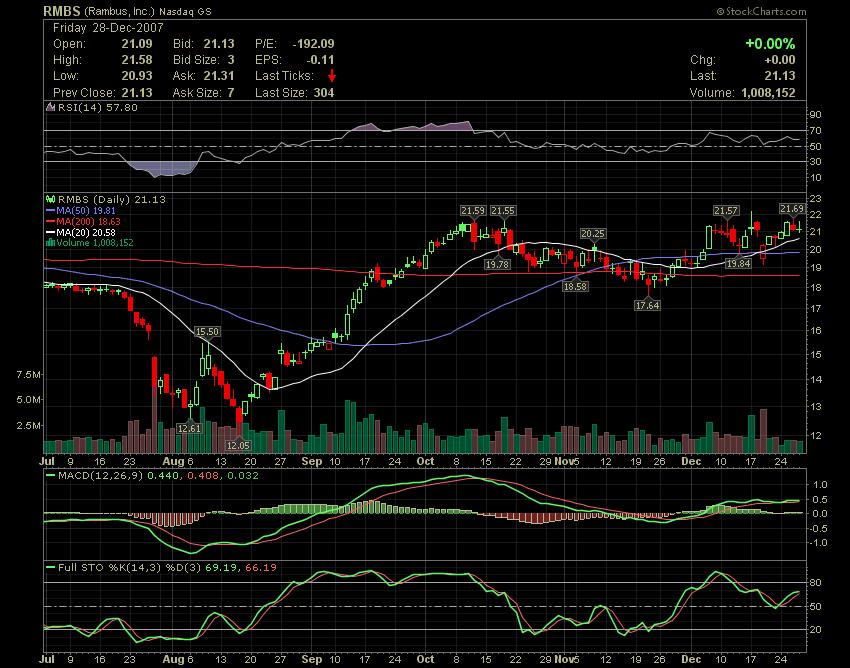Screen dimensions: 850x668
Task: Click the volume bars icon in the legend
Action: 51,242
